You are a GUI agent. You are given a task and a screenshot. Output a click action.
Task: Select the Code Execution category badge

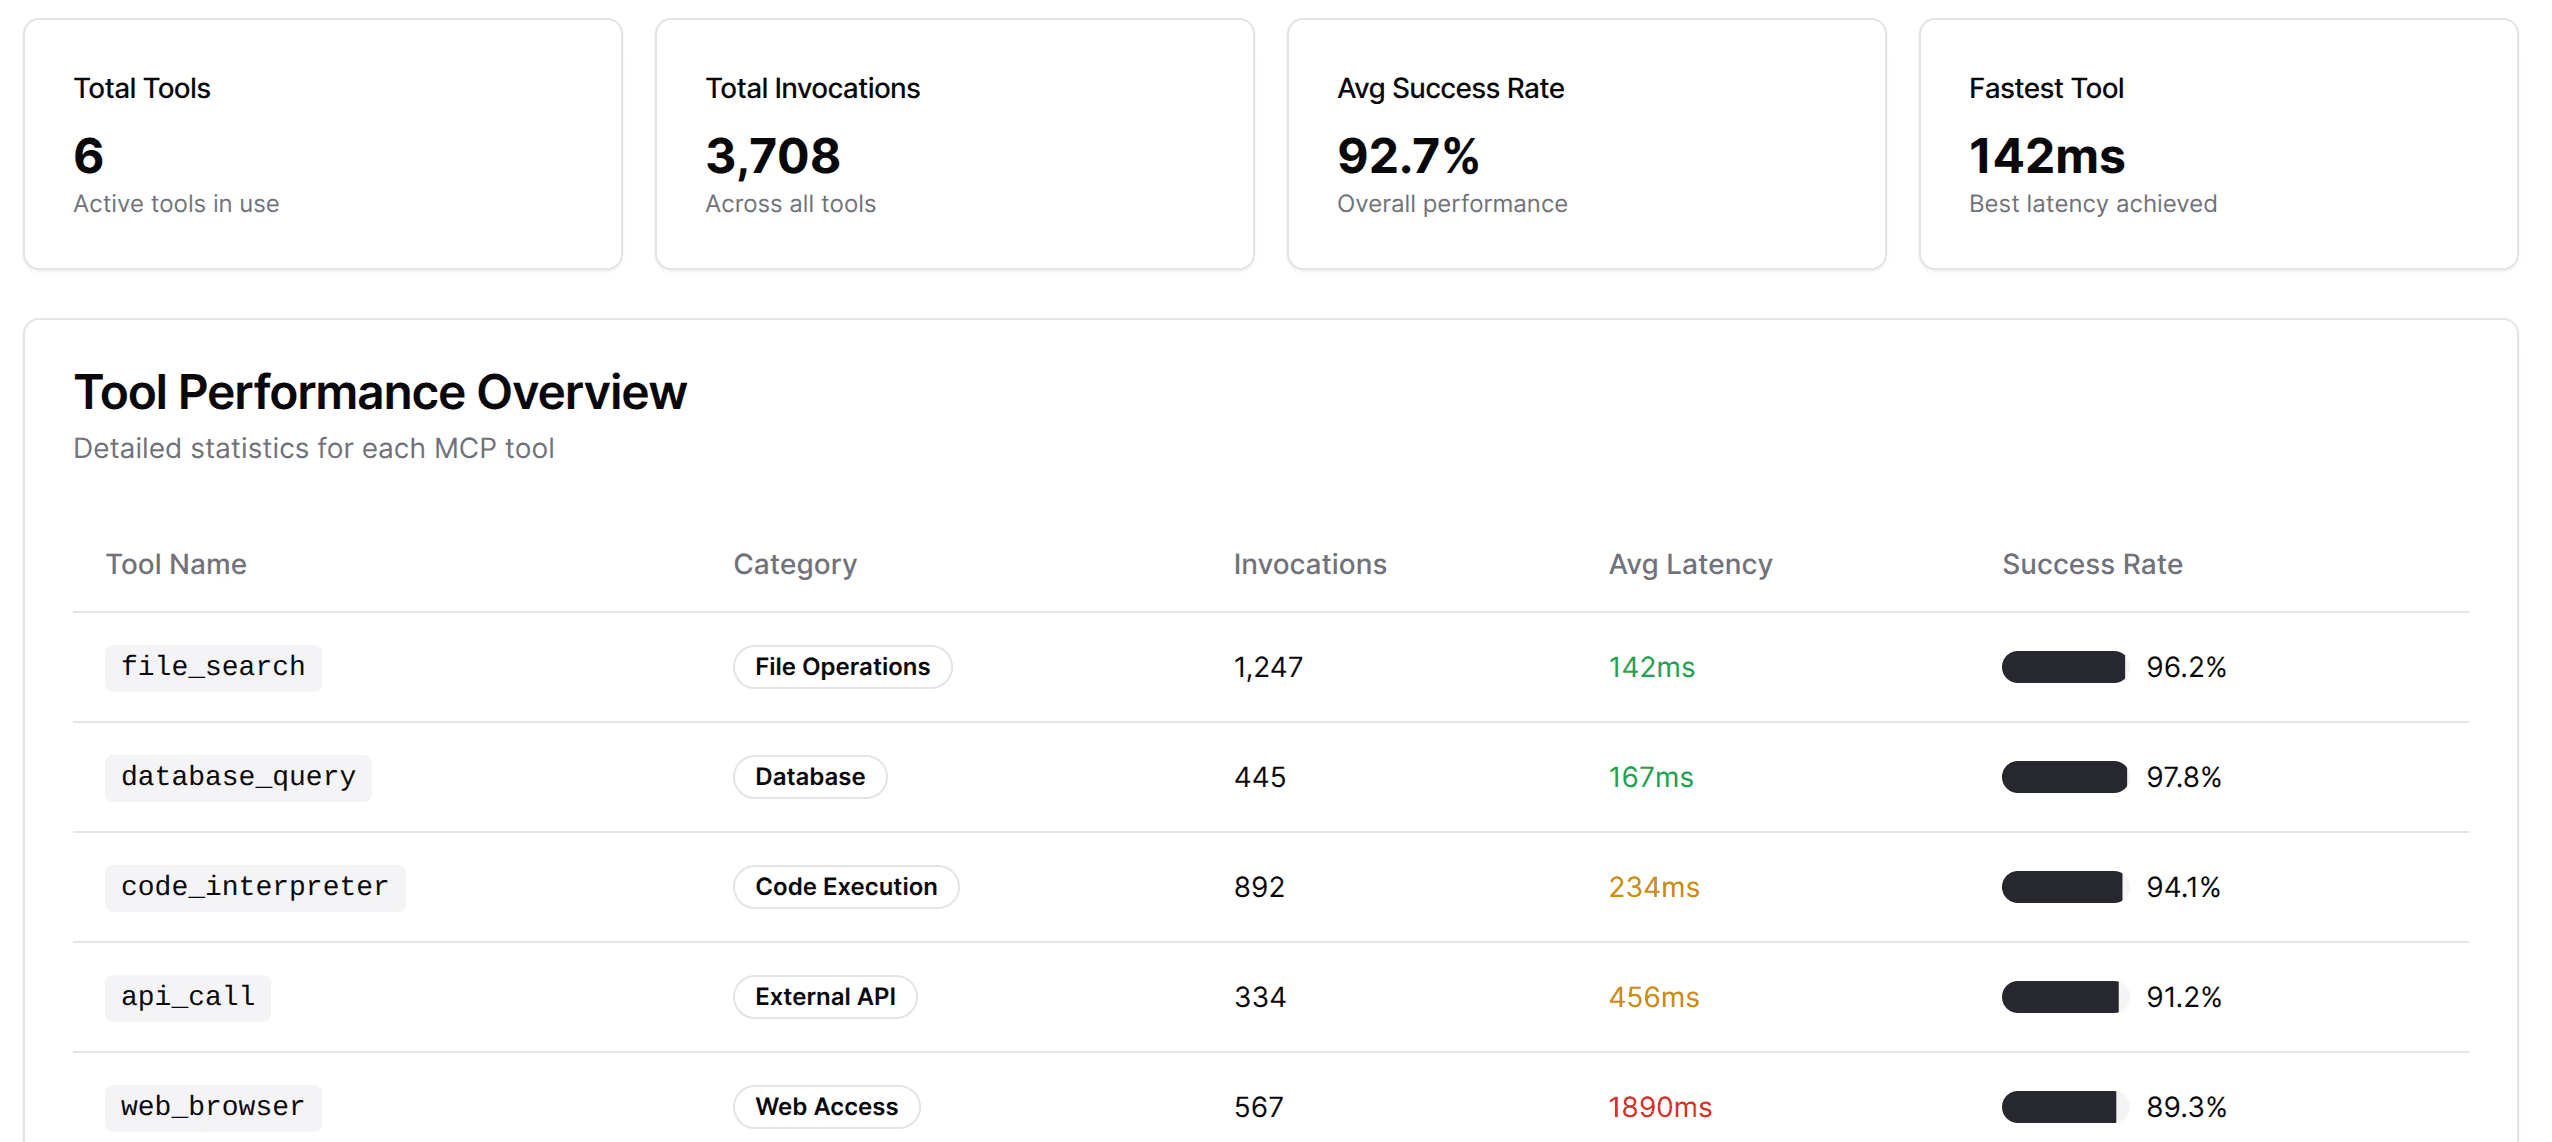click(x=845, y=887)
